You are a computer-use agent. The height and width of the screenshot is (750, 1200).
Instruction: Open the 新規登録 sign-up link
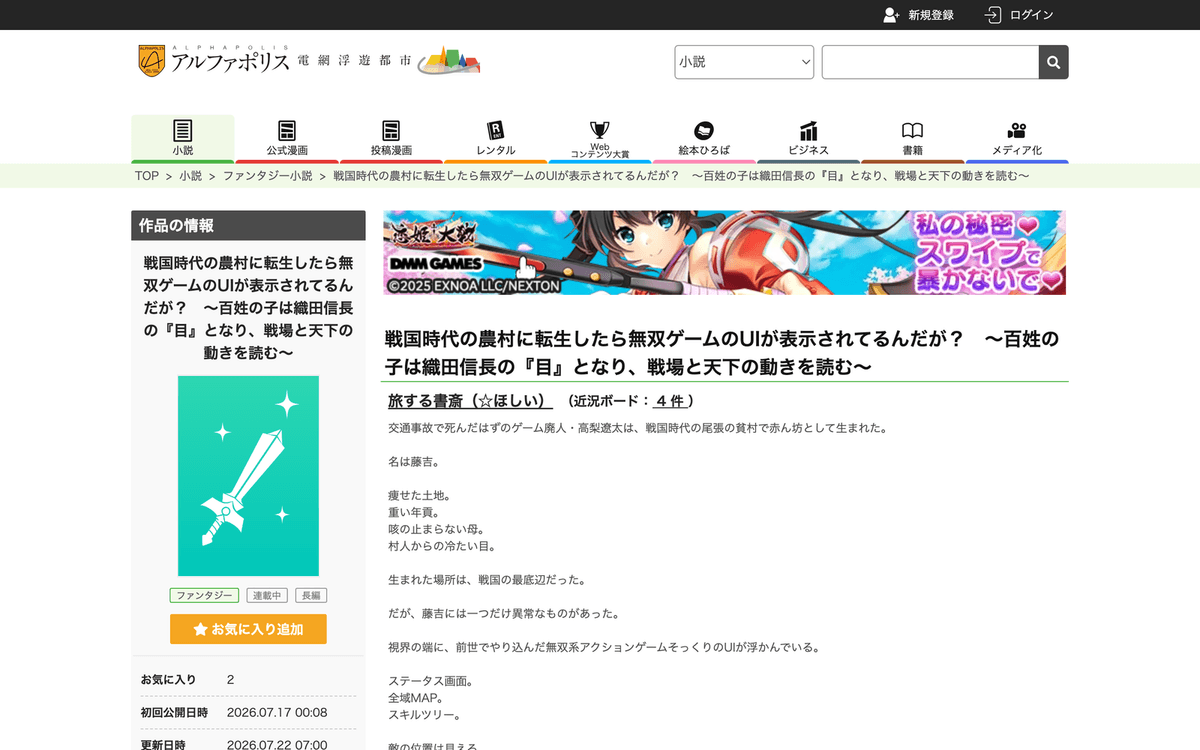[930, 15]
